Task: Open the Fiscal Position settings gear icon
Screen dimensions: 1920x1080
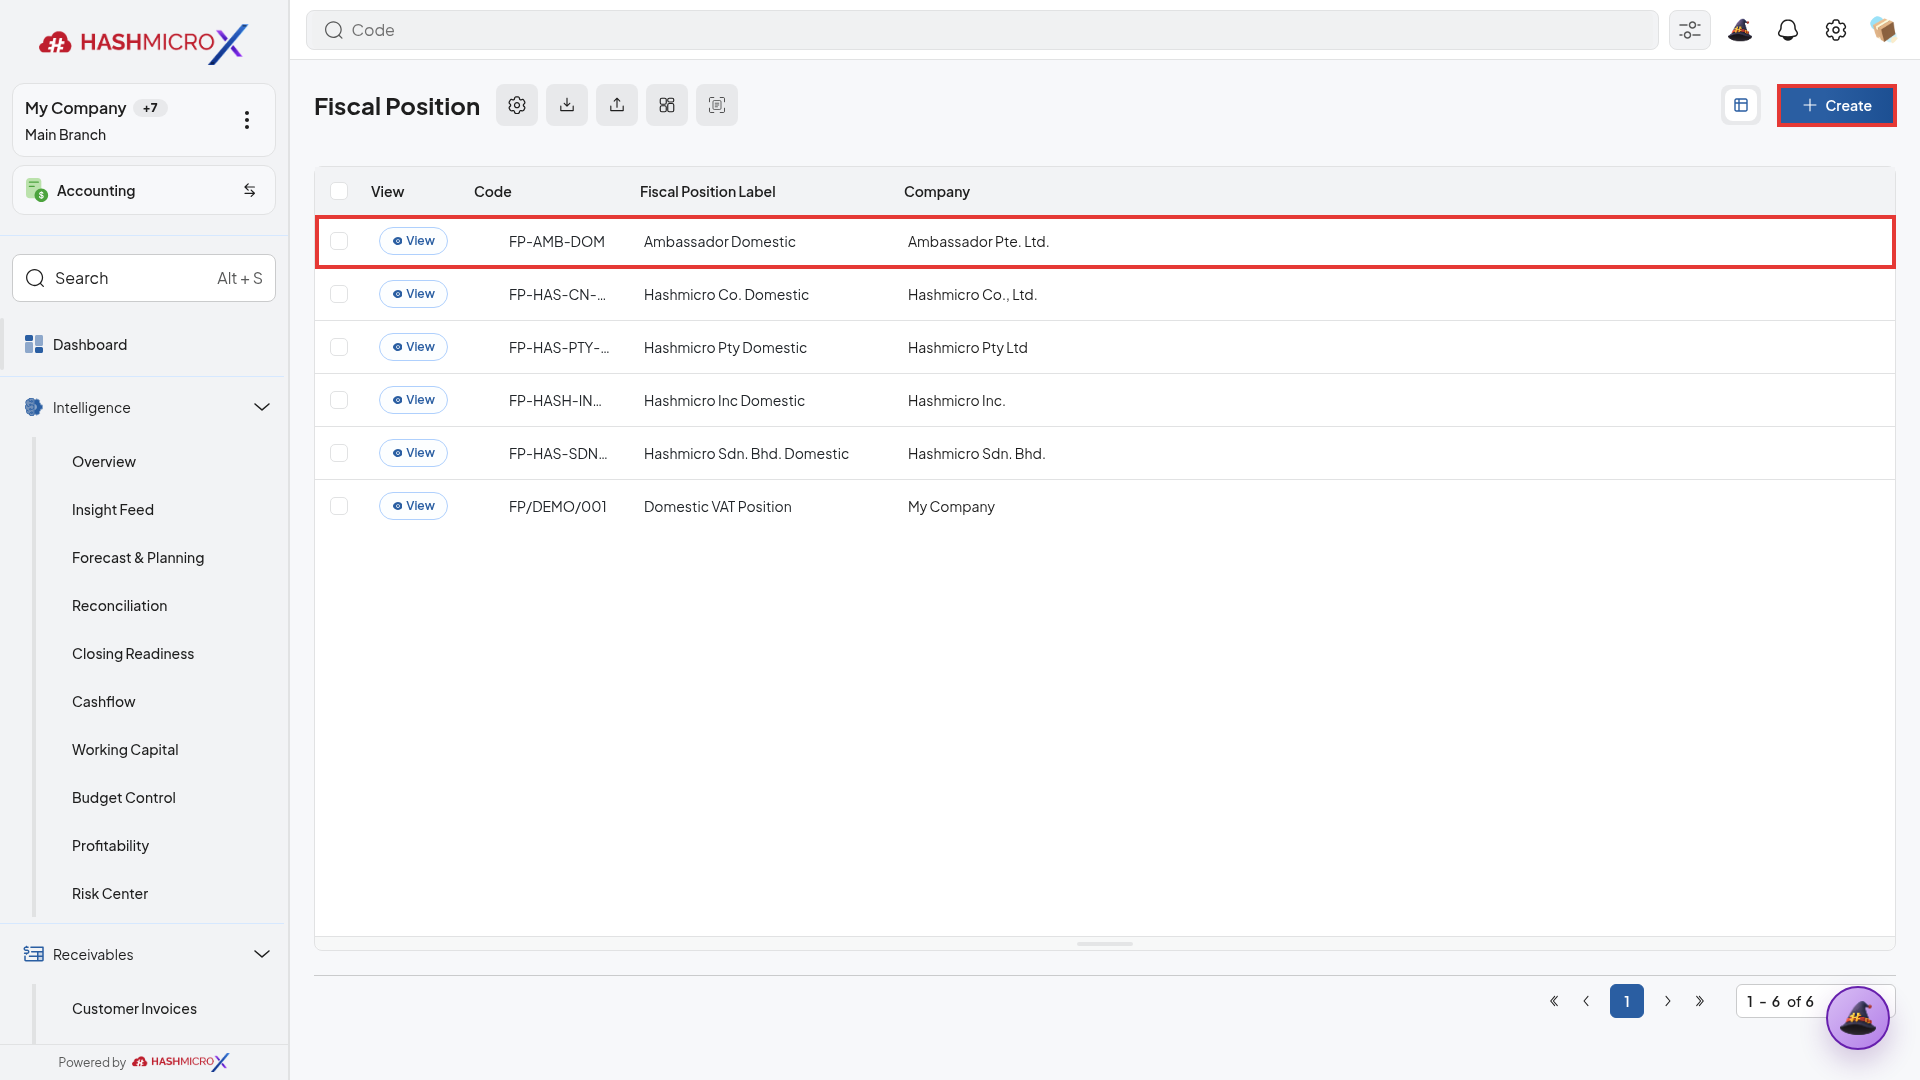Action: 517,105
